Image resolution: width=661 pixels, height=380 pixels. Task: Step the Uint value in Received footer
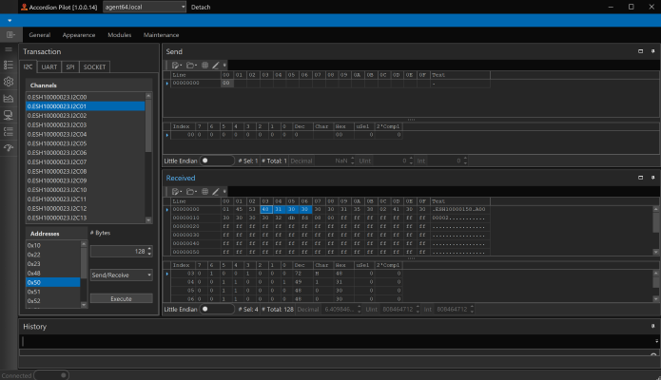[417, 309]
